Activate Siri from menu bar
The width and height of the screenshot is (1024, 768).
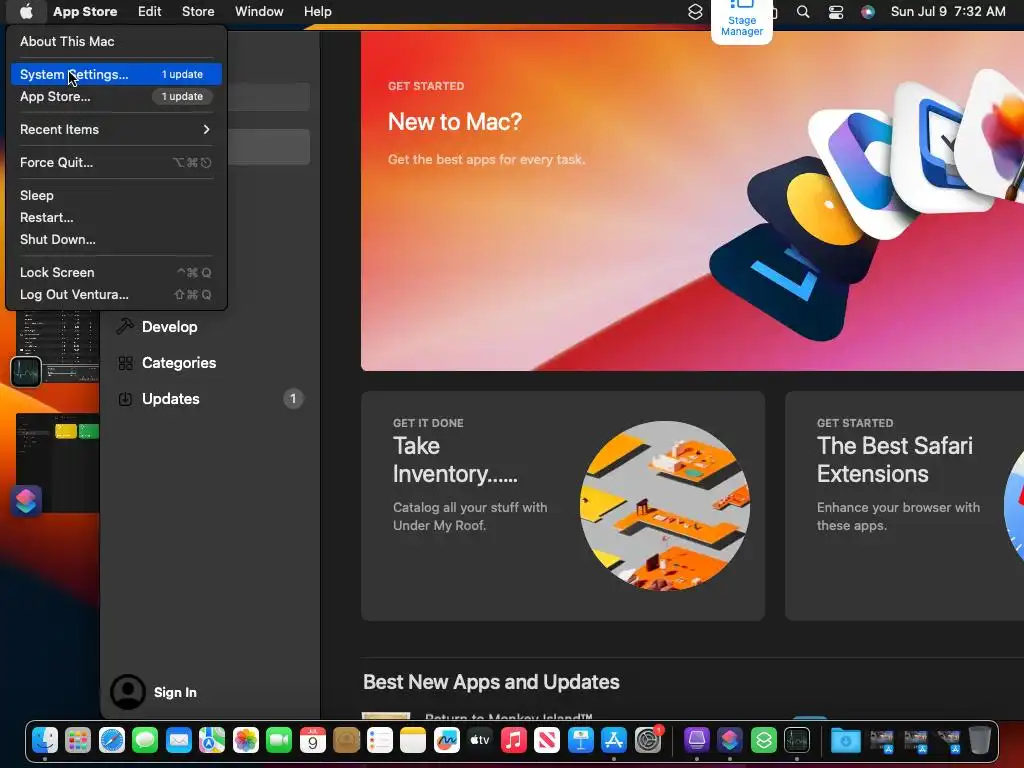(x=867, y=12)
